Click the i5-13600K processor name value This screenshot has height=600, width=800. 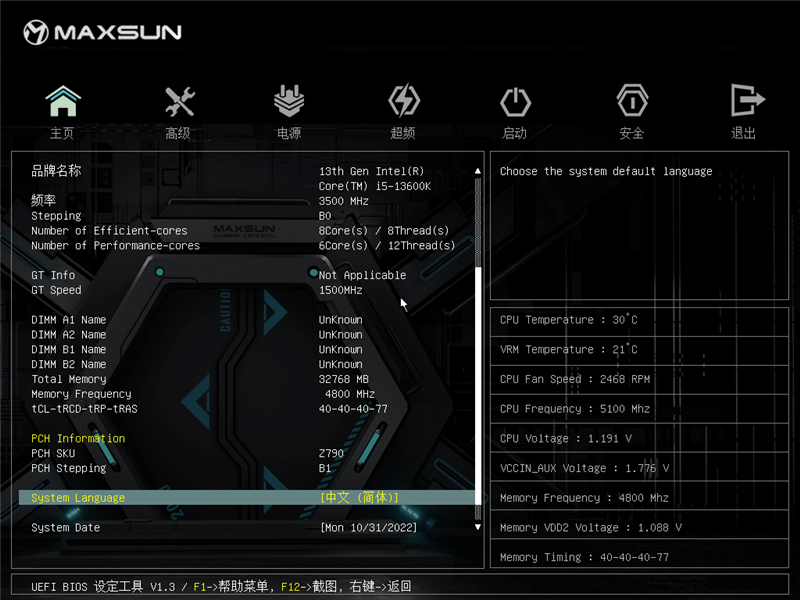pyautogui.click(x=375, y=179)
